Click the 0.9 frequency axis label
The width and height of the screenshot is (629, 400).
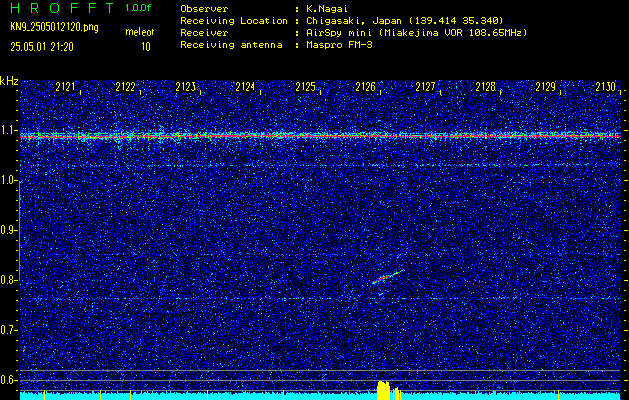pyautogui.click(x=8, y=230)
